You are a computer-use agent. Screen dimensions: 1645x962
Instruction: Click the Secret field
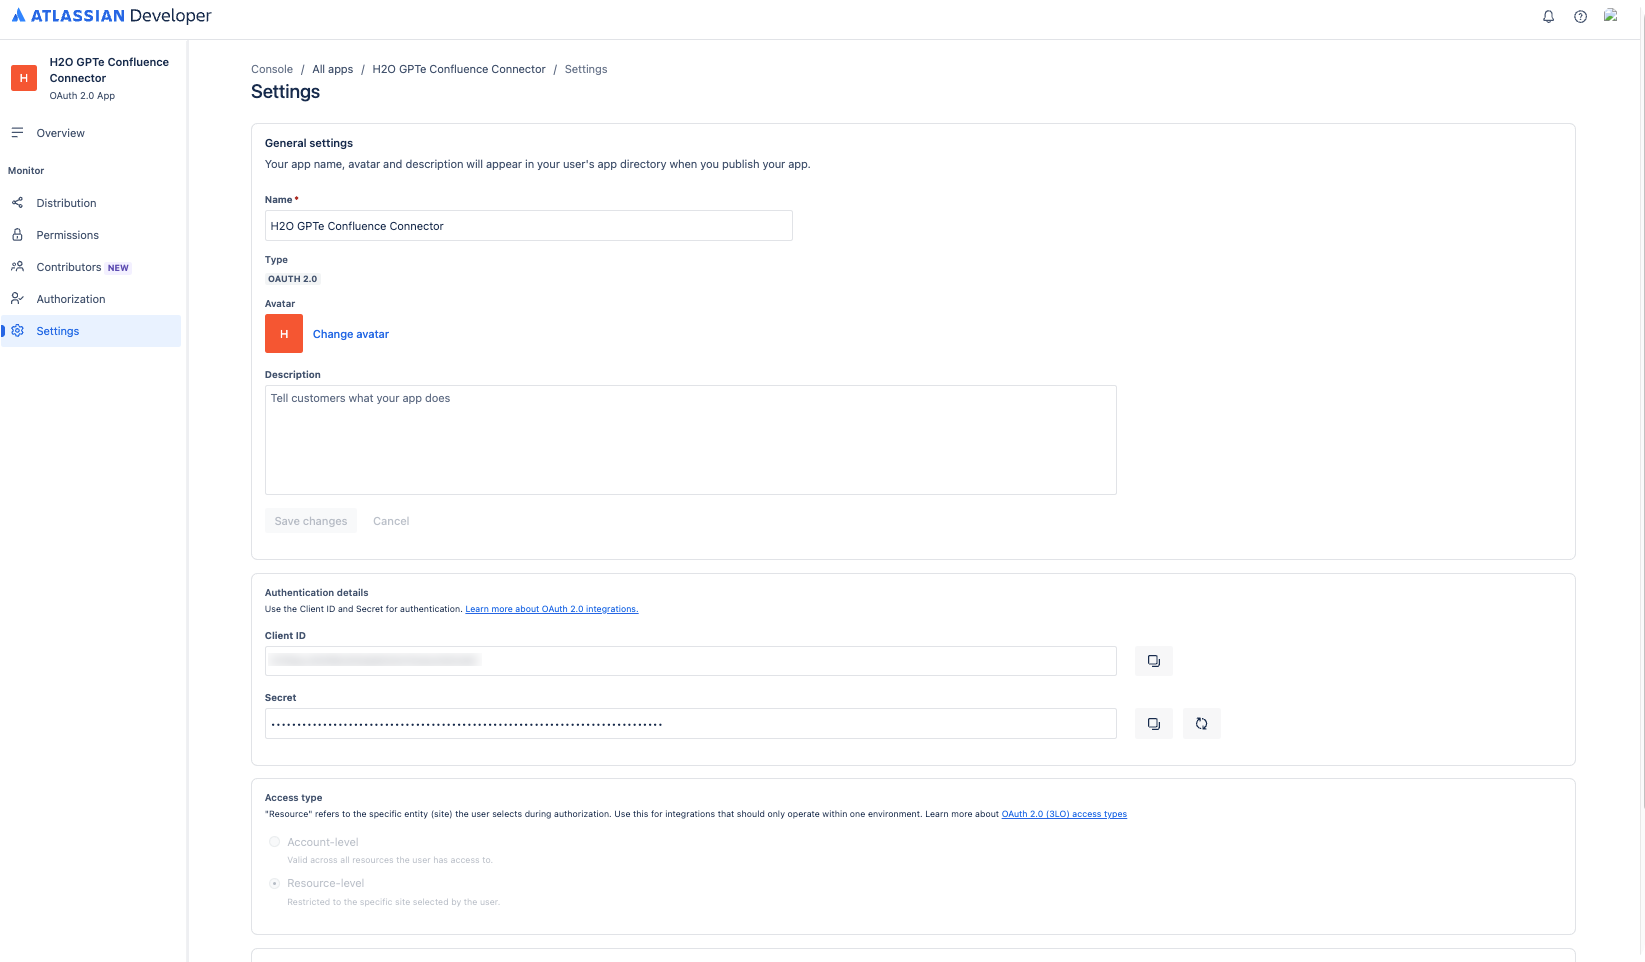point(691,723)
